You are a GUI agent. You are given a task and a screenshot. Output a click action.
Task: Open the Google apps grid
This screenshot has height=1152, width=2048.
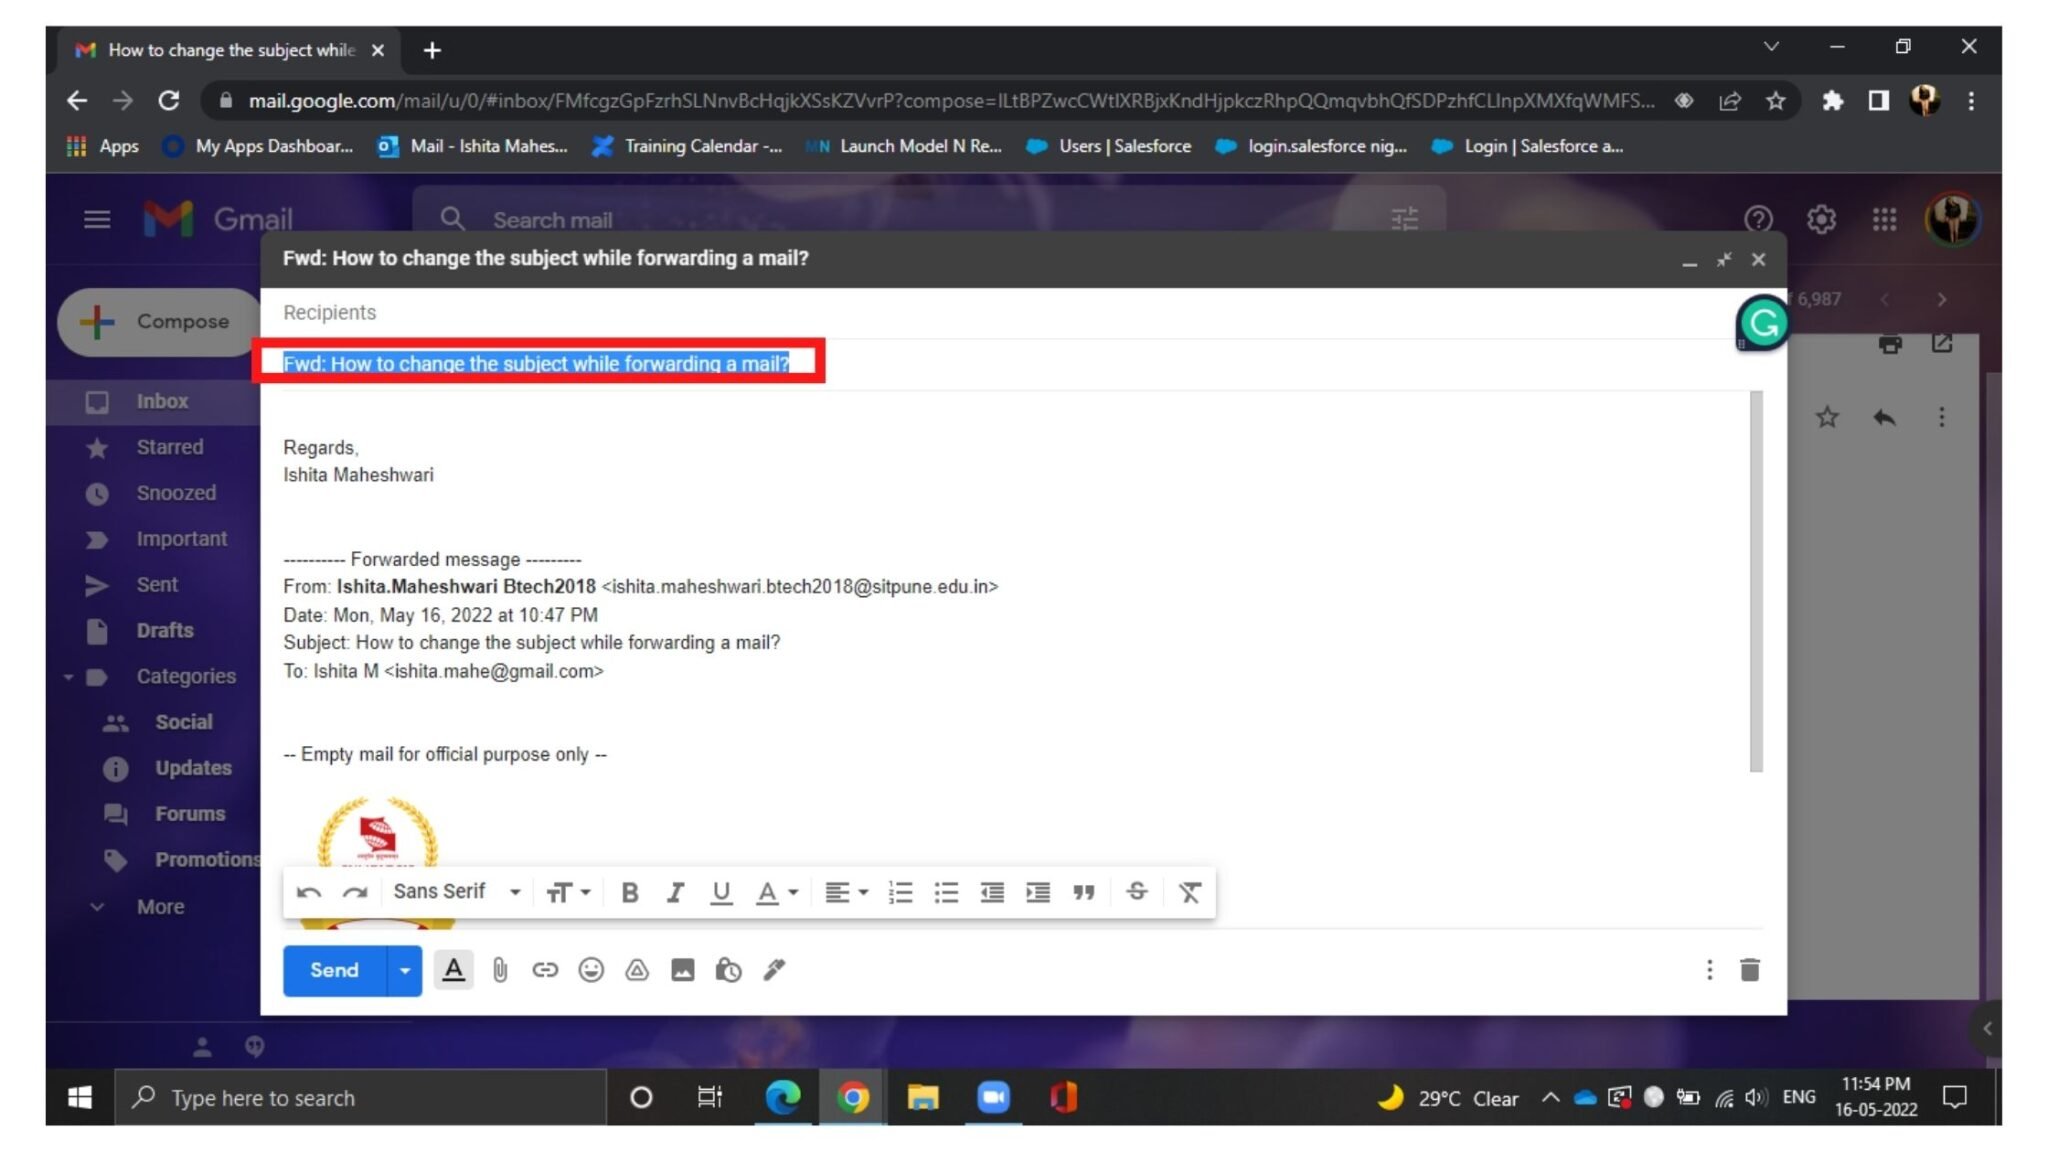1884,219
